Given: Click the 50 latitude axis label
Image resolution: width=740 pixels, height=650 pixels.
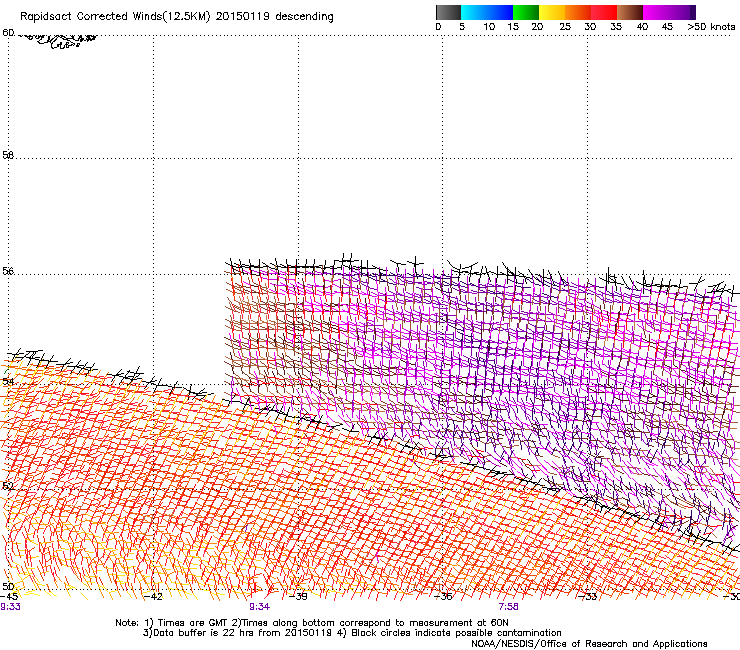Looking at the screenshot, I should tap(8, 586).
